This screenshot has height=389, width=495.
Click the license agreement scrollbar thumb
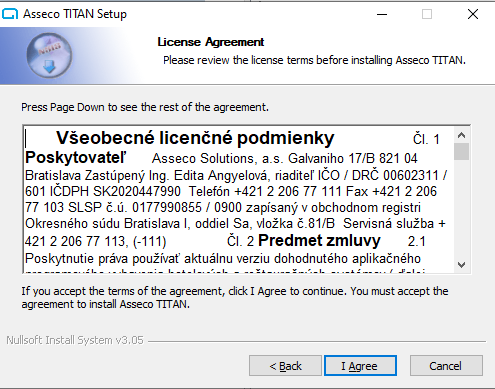click(x=462, y=152)
